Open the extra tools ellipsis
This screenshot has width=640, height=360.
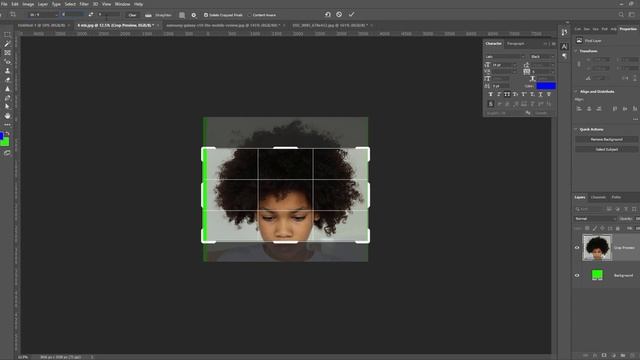click(7, 124)
